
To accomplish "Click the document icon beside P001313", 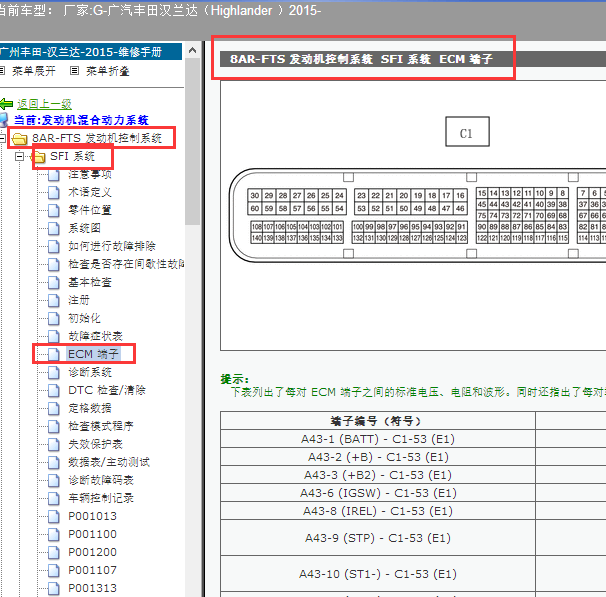I will tap(54, 588).
